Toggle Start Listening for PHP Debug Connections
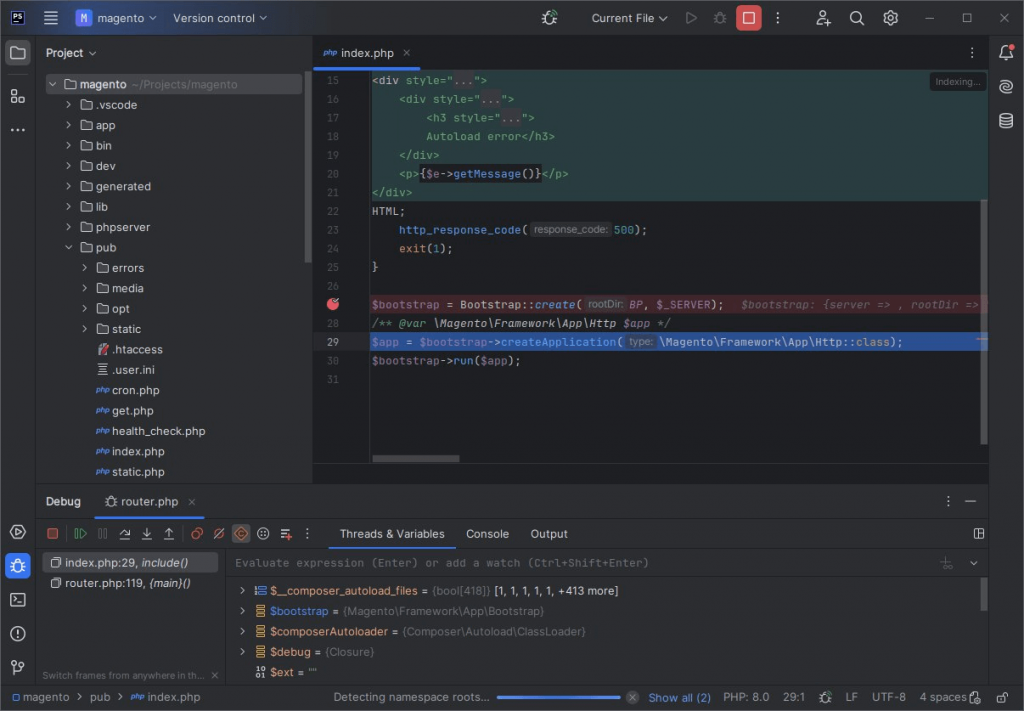 (x=549, y=18)
